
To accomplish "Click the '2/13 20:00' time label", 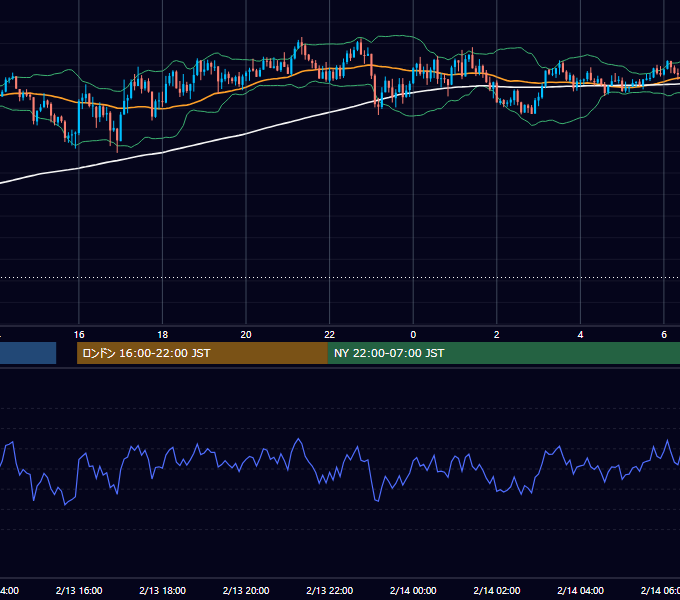I will pyautogui.click(x=246, y=590).
